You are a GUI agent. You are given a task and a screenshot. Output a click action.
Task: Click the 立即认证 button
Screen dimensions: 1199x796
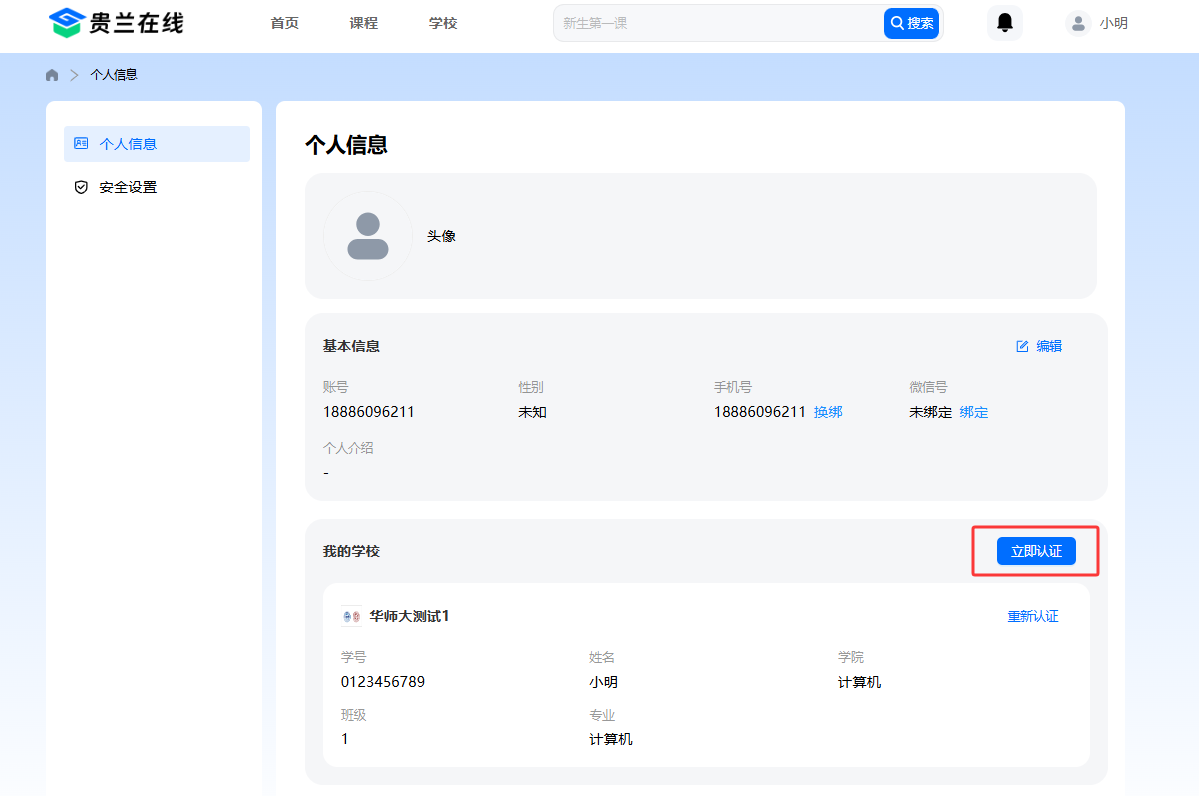1035,551
